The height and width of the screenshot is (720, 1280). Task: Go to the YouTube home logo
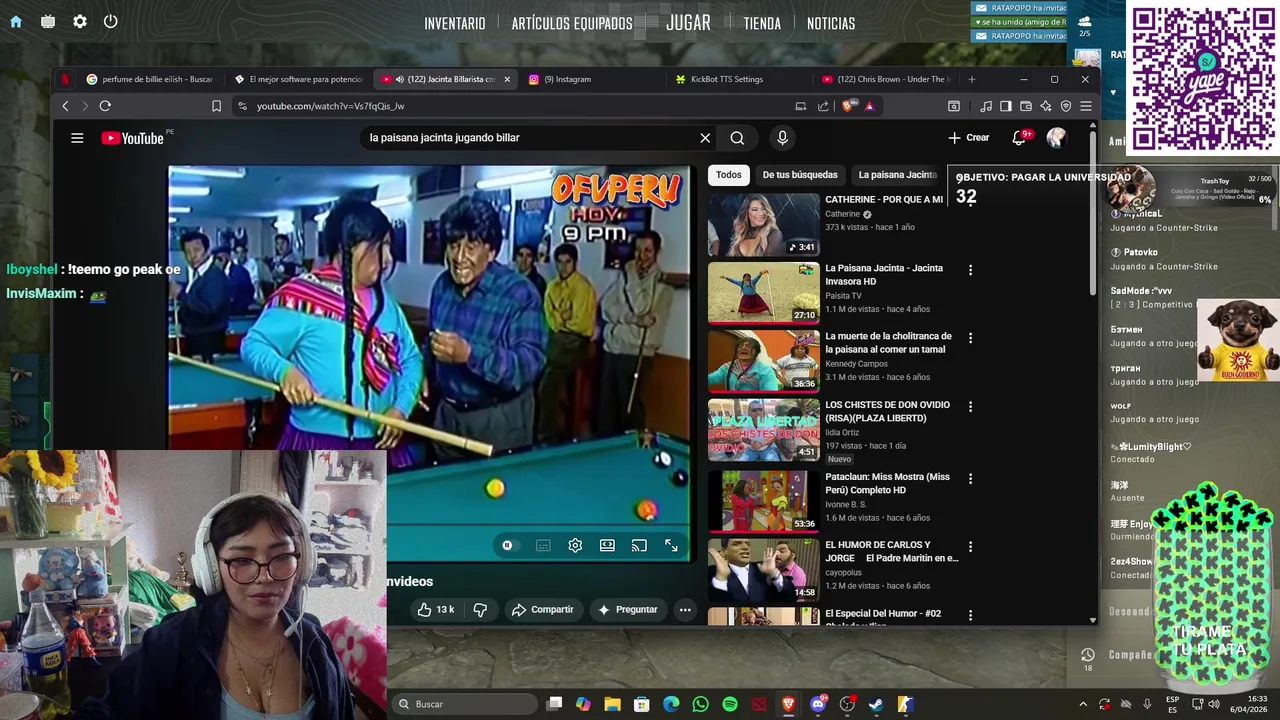click(132, 138)
